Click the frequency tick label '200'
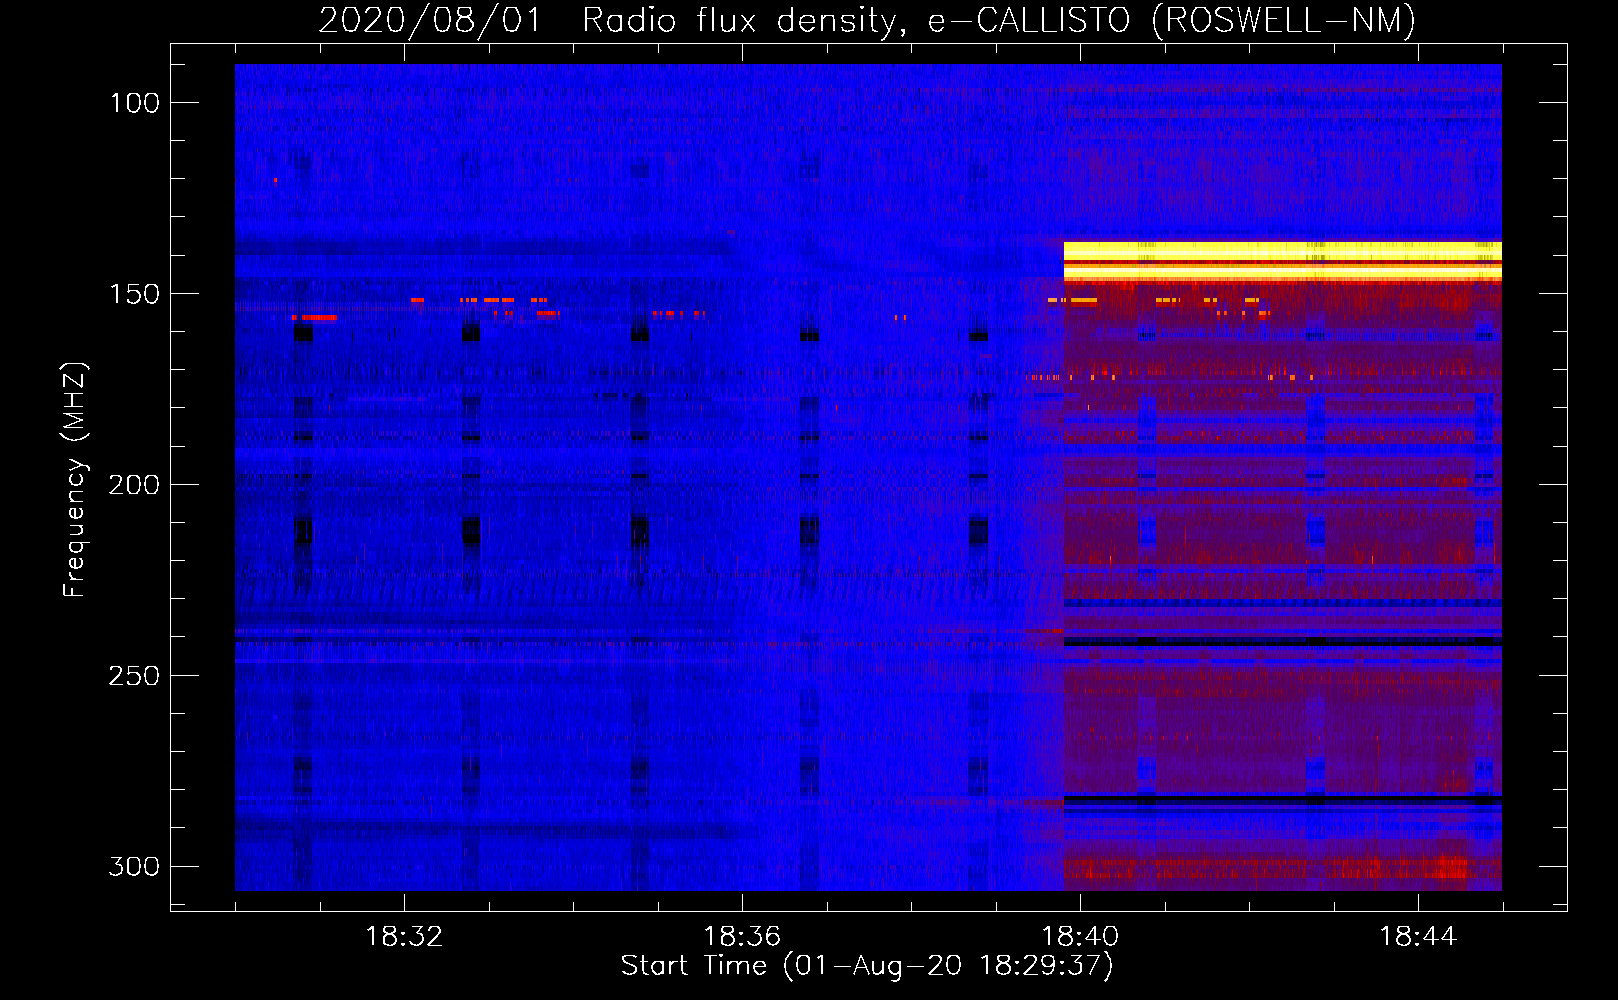Image resolution: width=1618 pixels, height=1000 pixels. coord(134,485)
